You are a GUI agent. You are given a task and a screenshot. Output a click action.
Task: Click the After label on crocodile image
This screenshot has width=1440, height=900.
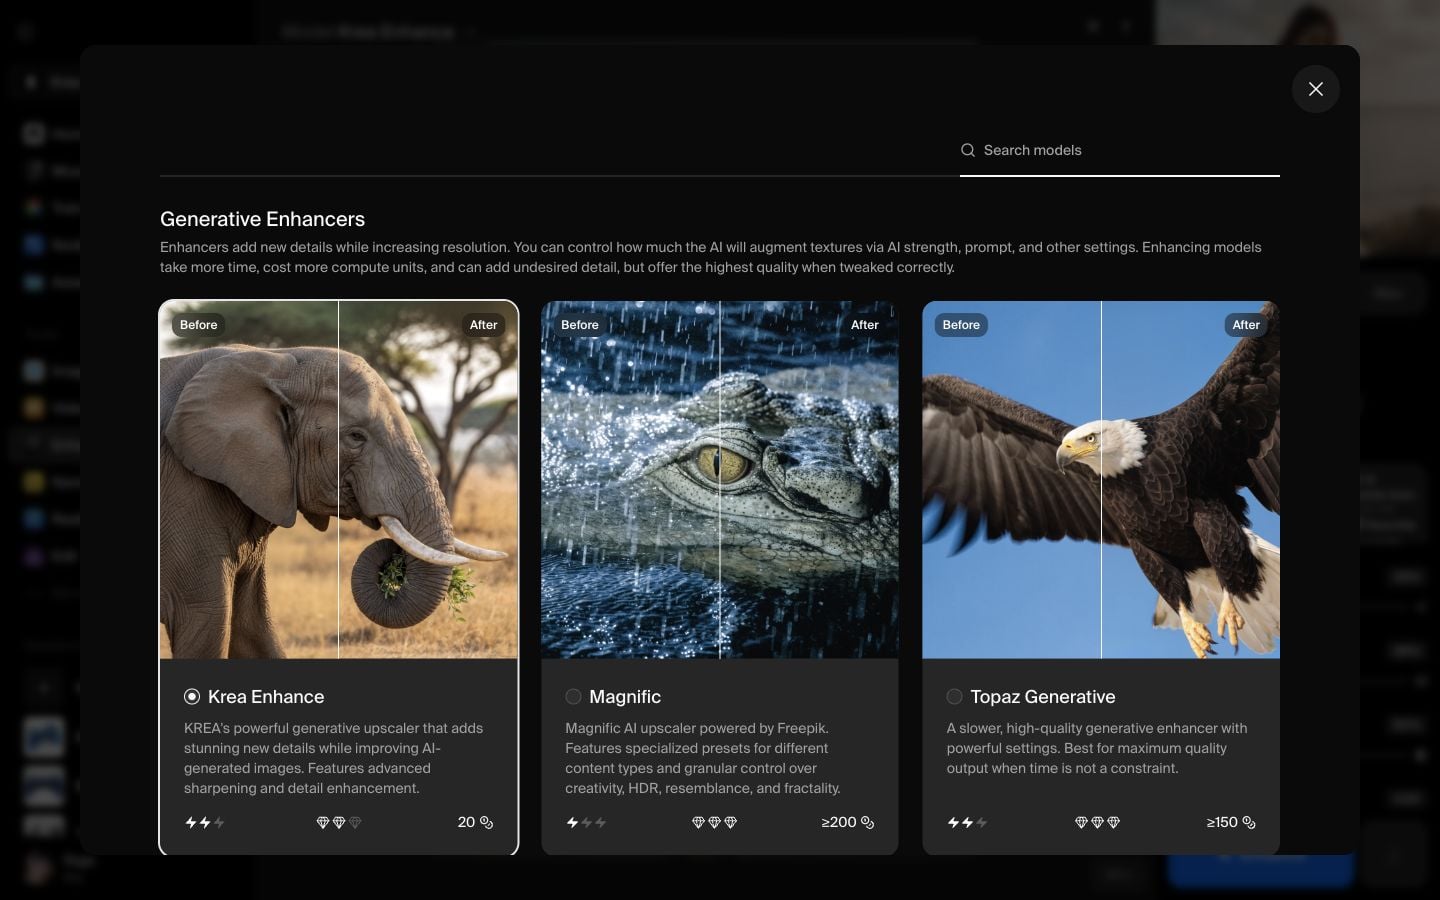[865, 325]
